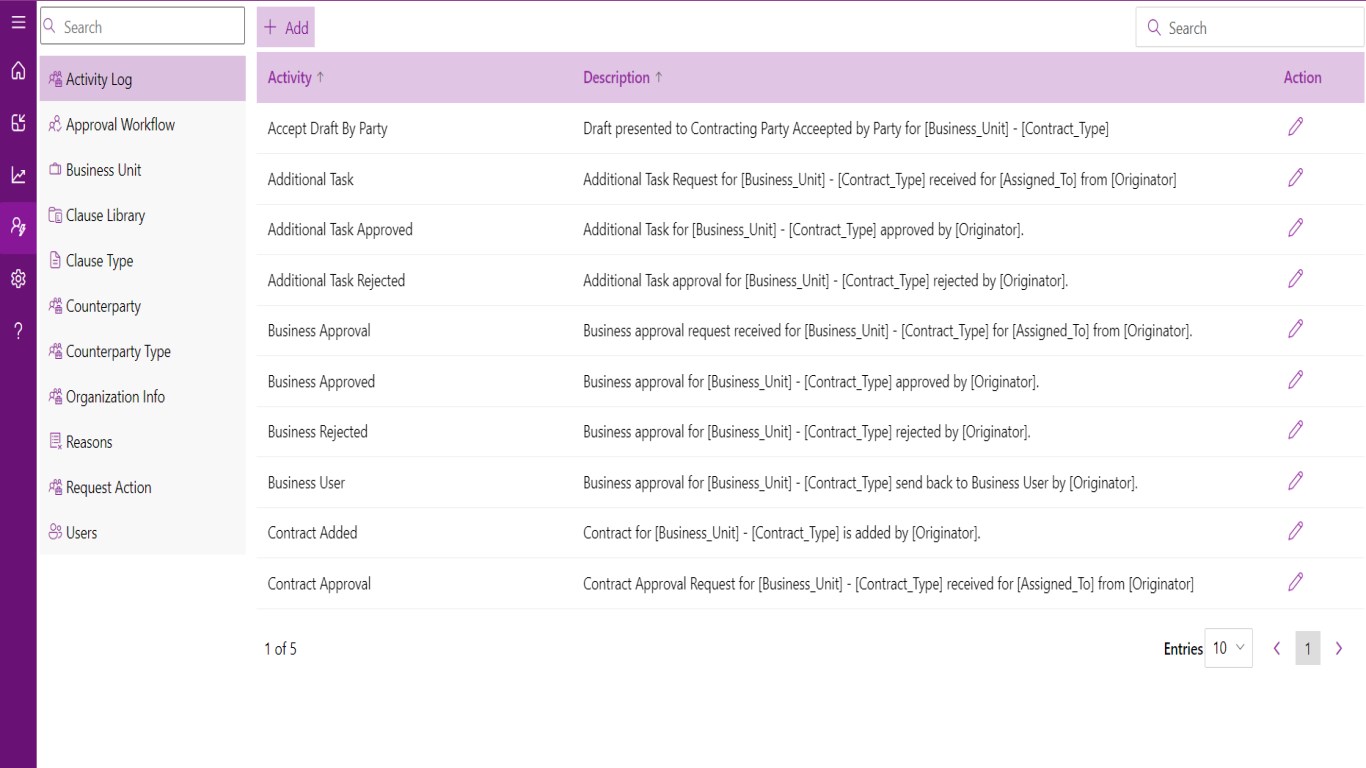The height and width of the screenshot is (768, 1366).
Task: Open the Clause Library menu item
Action: 105,216
